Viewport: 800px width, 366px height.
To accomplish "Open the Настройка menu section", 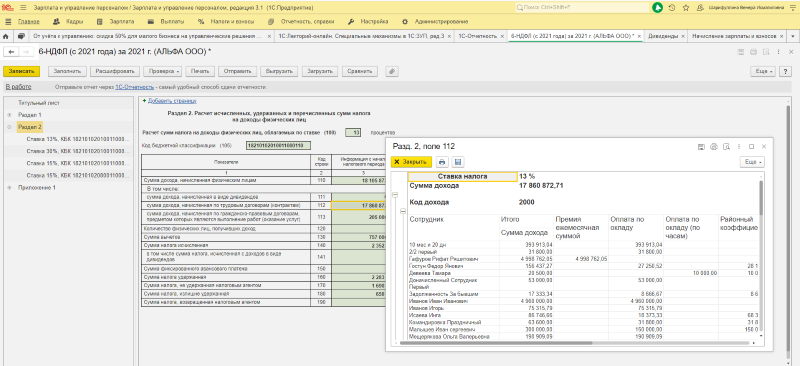I will tap(368, 22).
